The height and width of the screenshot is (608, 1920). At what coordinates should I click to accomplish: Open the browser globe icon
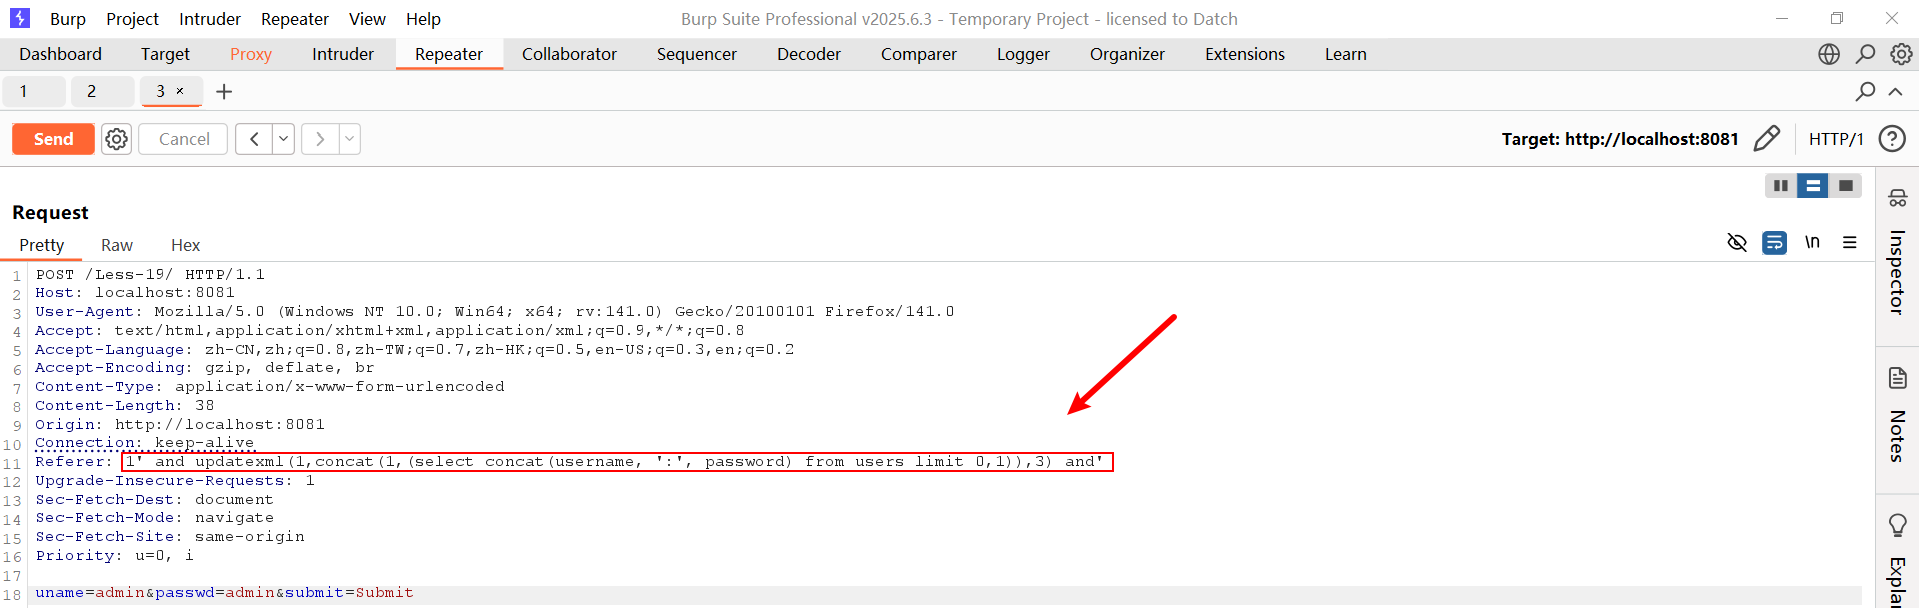click(x=1829, y=54)
